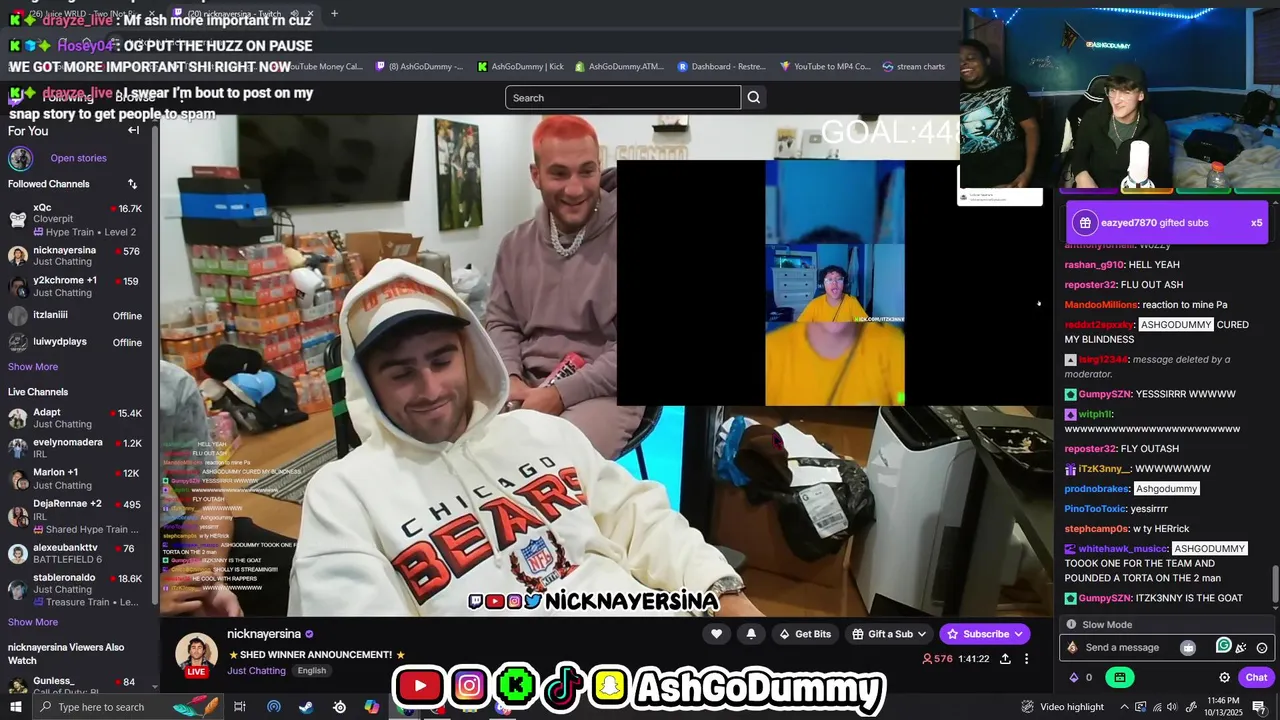Click the heart follow icon

pyautogui.click(x=716, y=634)
